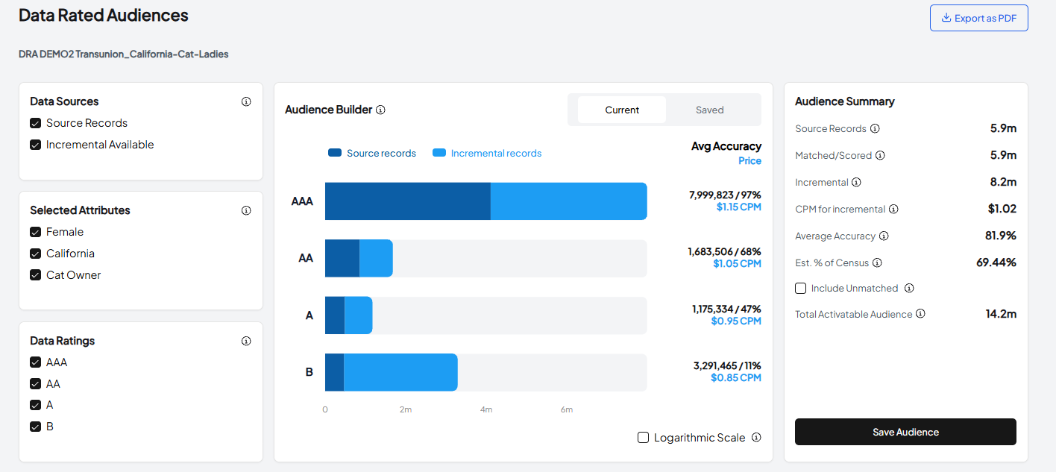Uncheck the AA data rating
1056x472 pixels.
coord(36,384)
